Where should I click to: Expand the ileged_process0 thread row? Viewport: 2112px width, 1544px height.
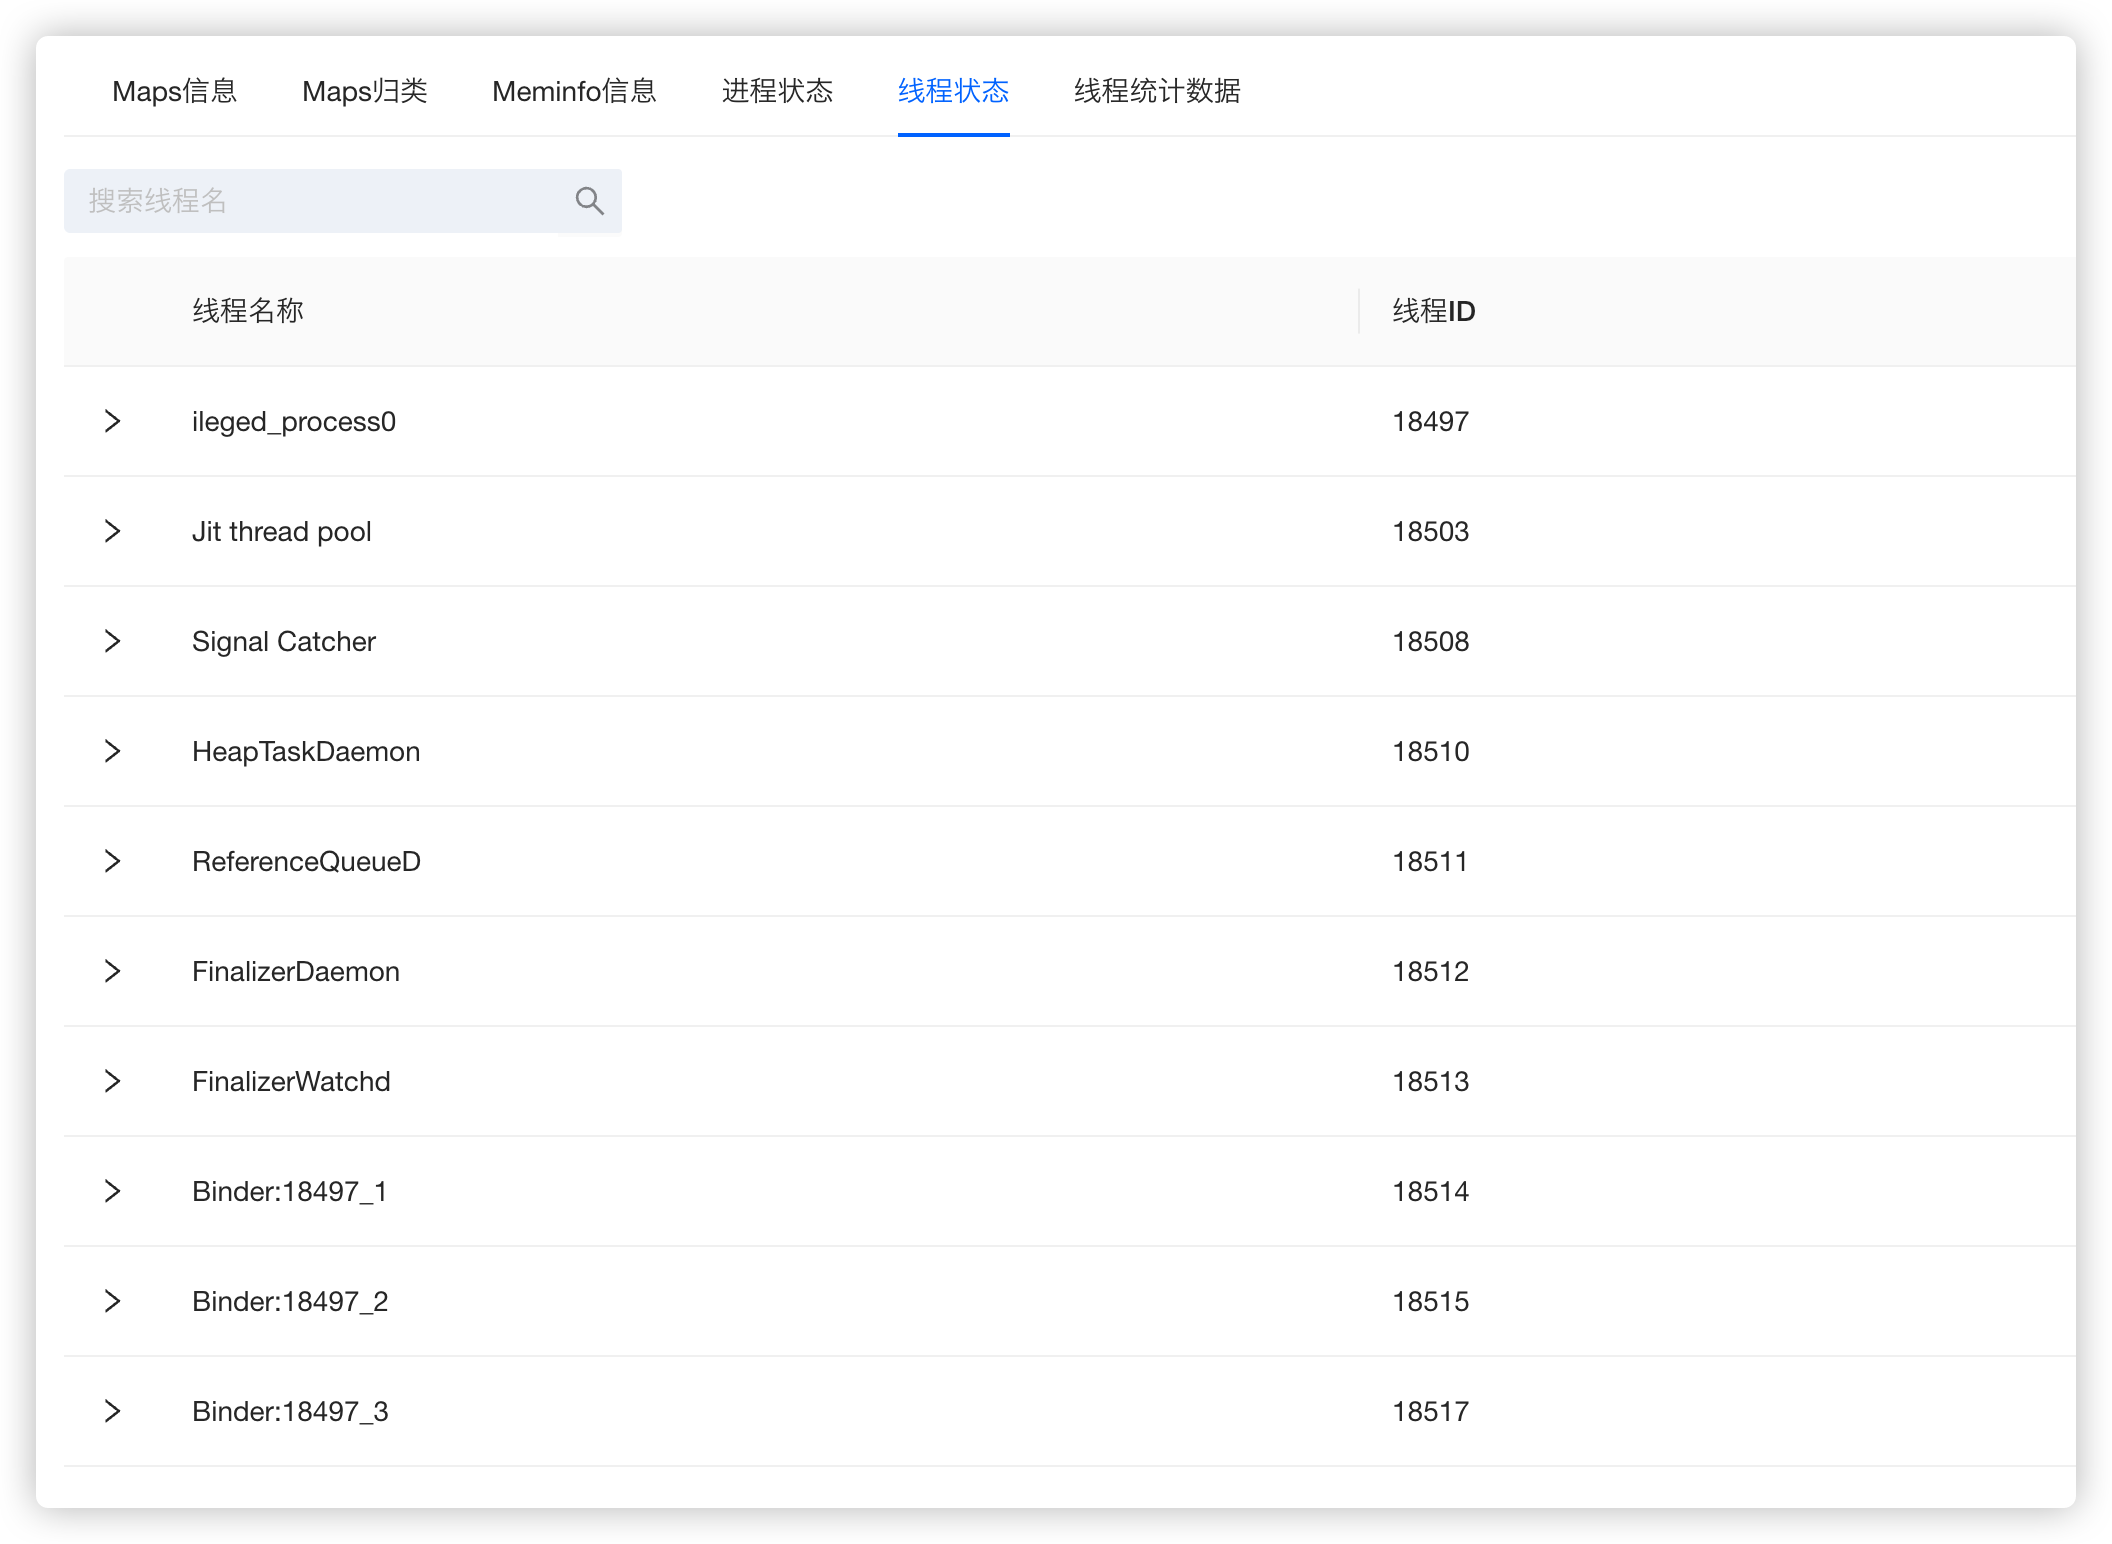coord(112,421)
